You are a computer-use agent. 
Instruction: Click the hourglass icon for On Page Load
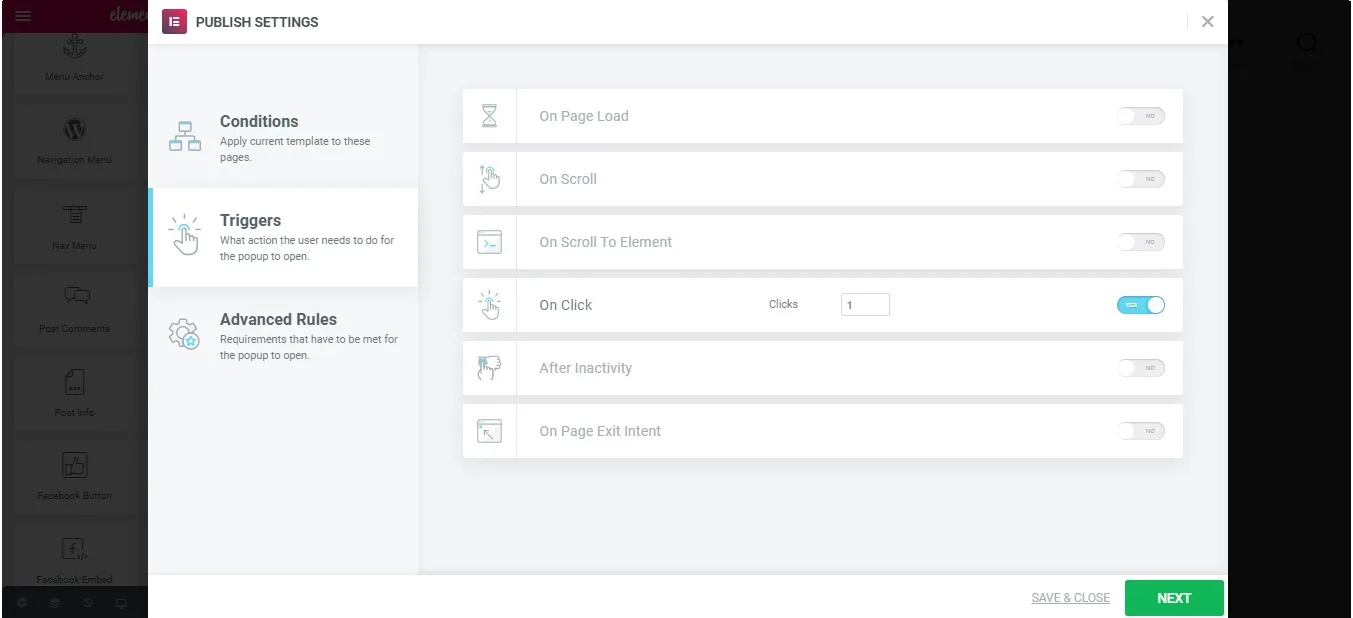(489, 116)
